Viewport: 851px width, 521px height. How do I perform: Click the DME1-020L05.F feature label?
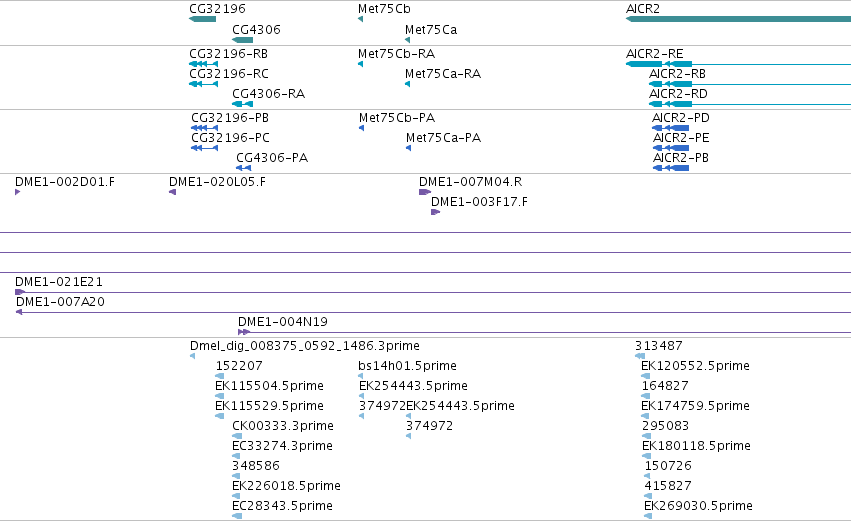click(x=217, y=182)
